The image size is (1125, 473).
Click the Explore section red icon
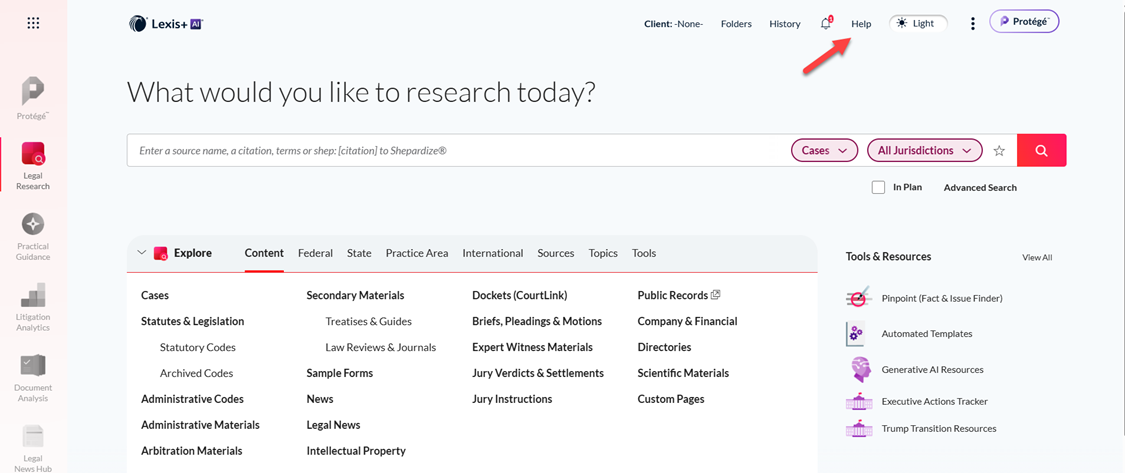(161, 253)
